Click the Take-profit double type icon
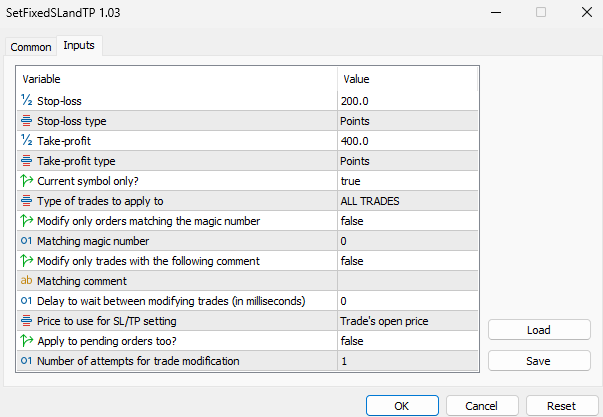This screenshot has height=417, width=603. point(27,141)
